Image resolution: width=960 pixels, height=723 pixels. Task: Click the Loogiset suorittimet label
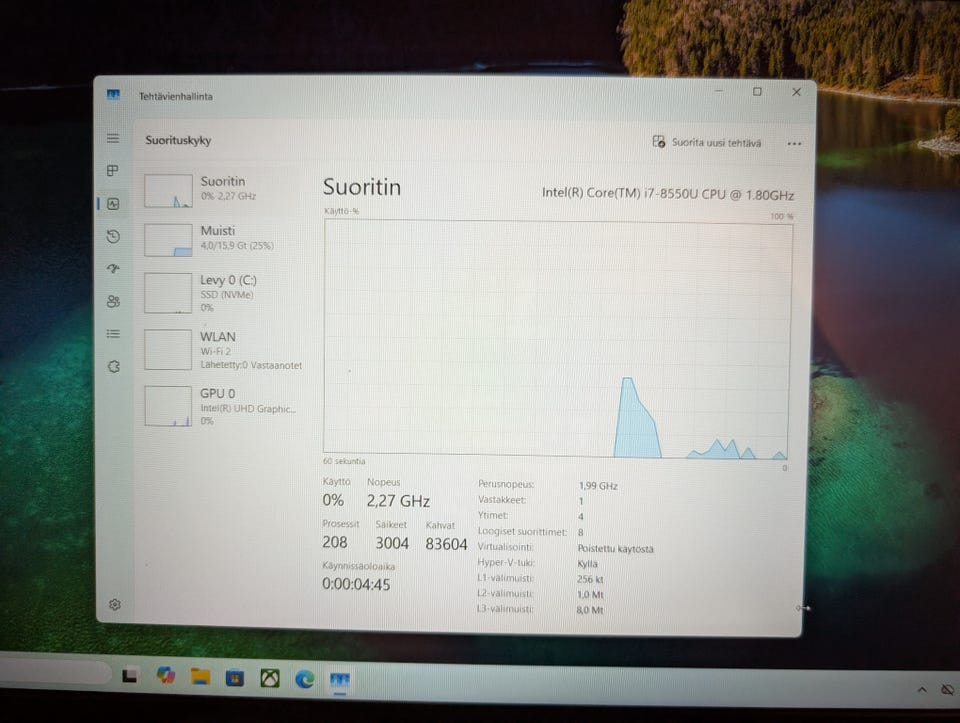coord(522,531)
